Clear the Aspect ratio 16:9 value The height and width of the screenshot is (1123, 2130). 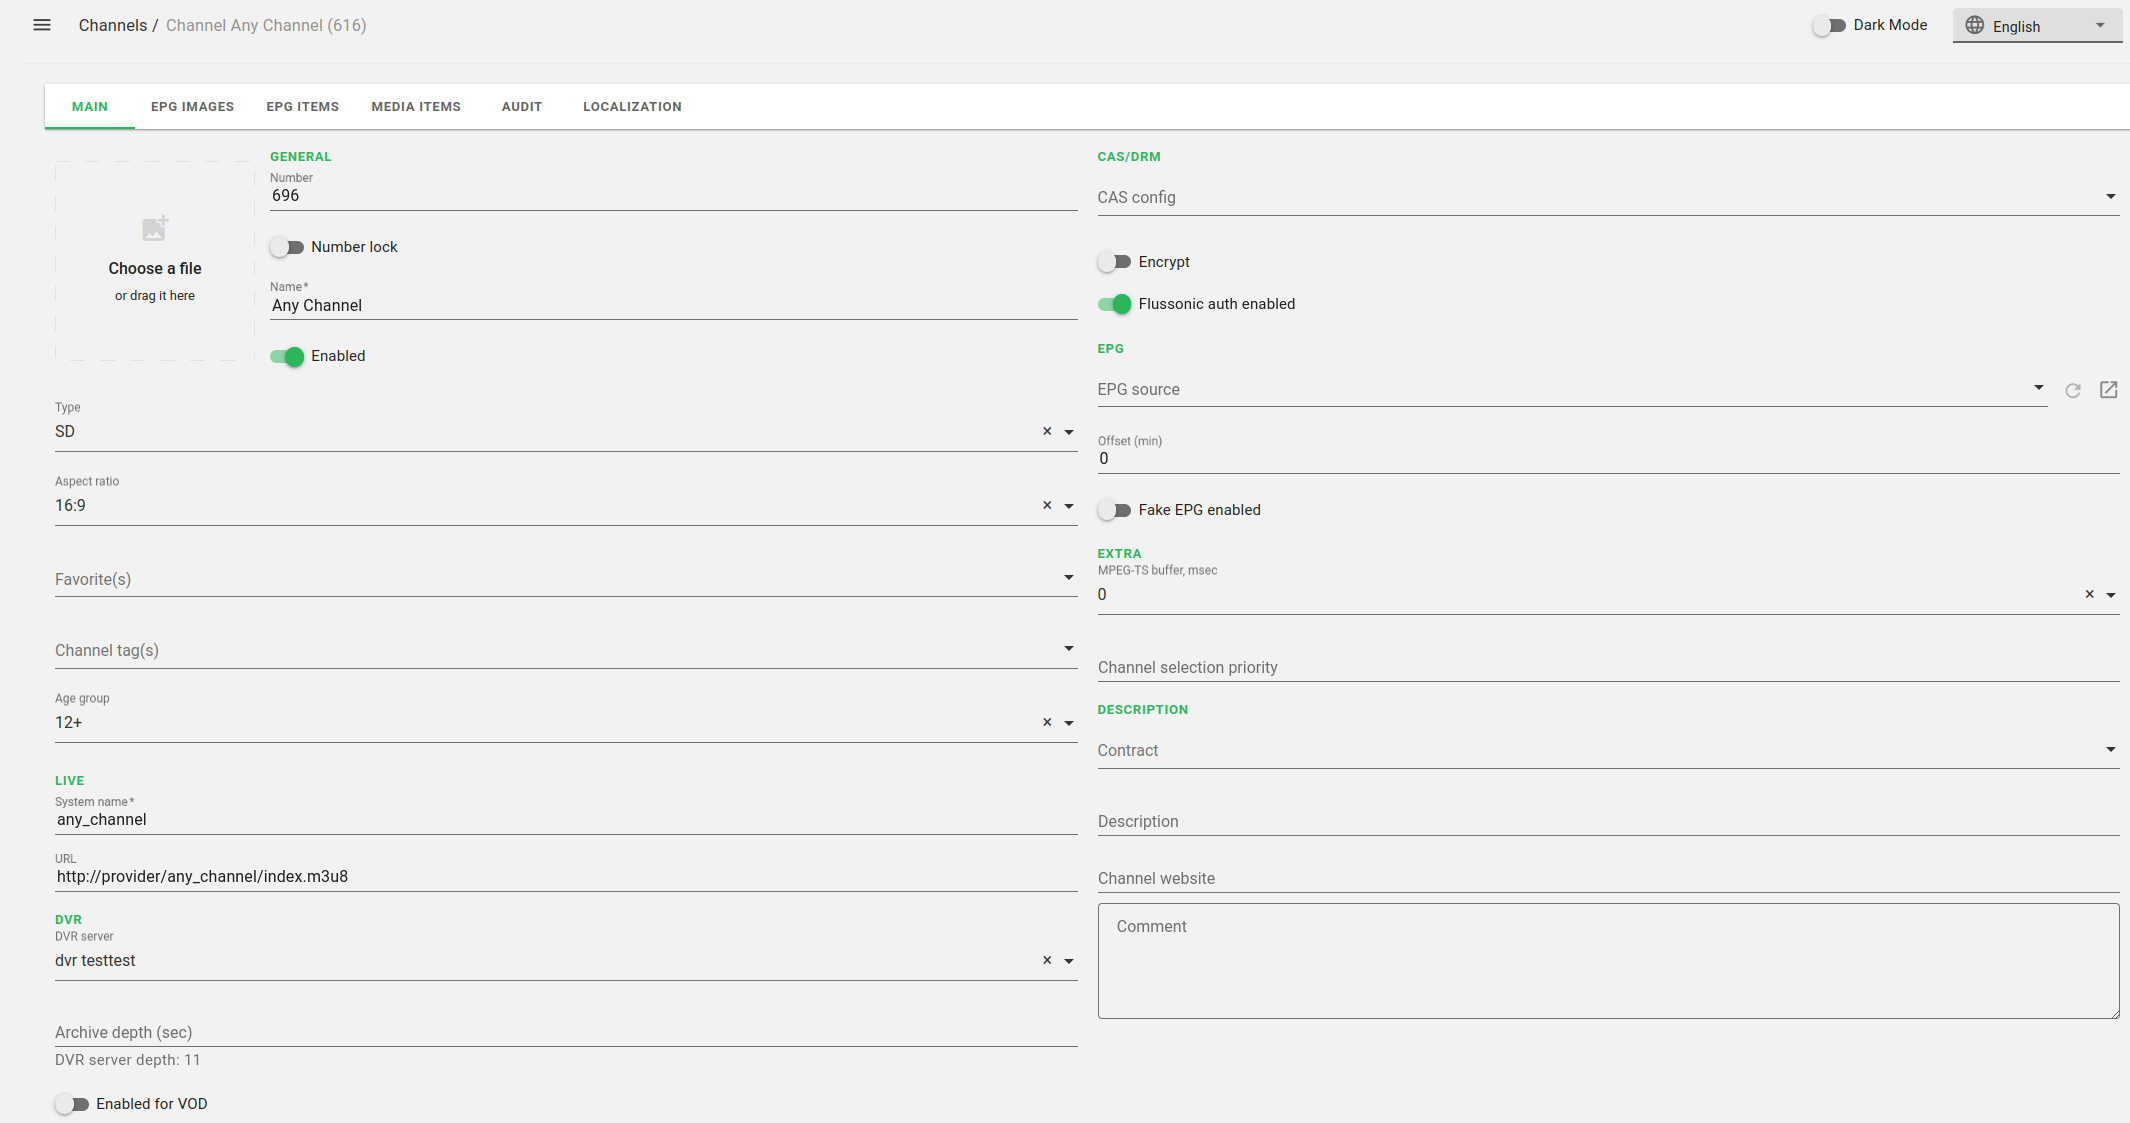[1047, 505]
